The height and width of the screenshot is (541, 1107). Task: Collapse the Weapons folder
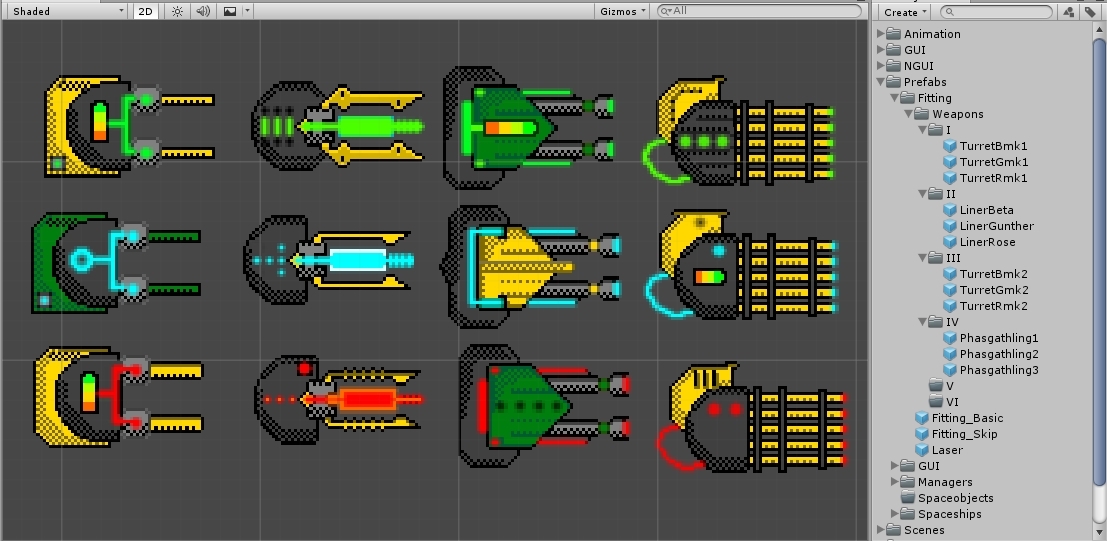pos(910,114)
